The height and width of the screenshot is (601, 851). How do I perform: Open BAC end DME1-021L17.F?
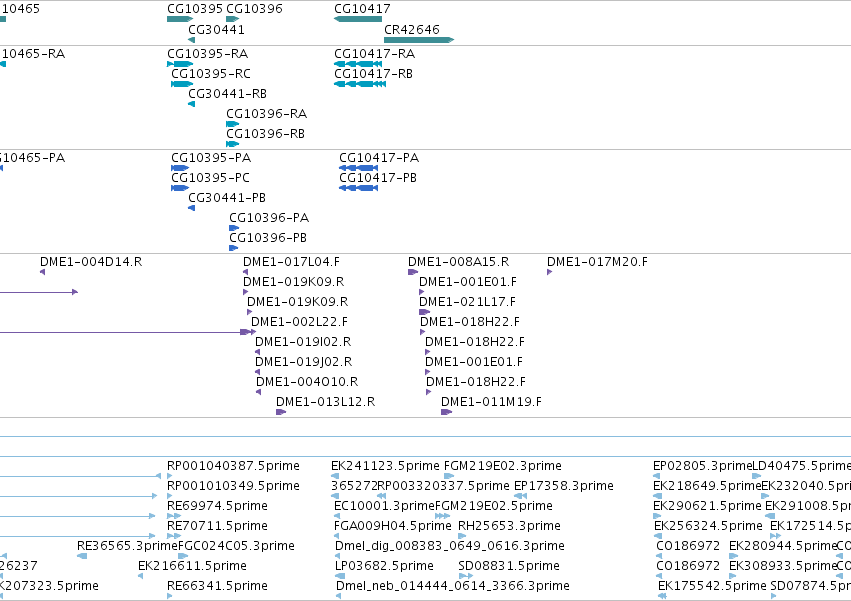(x=467, y=302)
